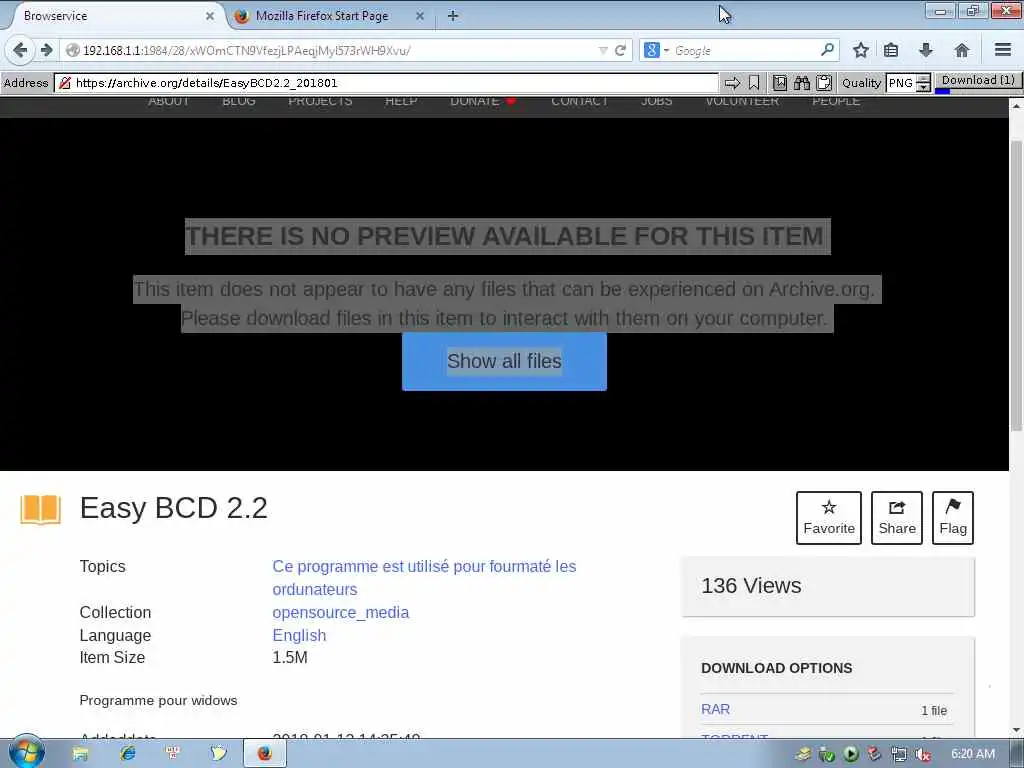Screen dimensions: 1024x768
Task: Go forward with the Firefox forward arrow
Action: coord(46,50)
